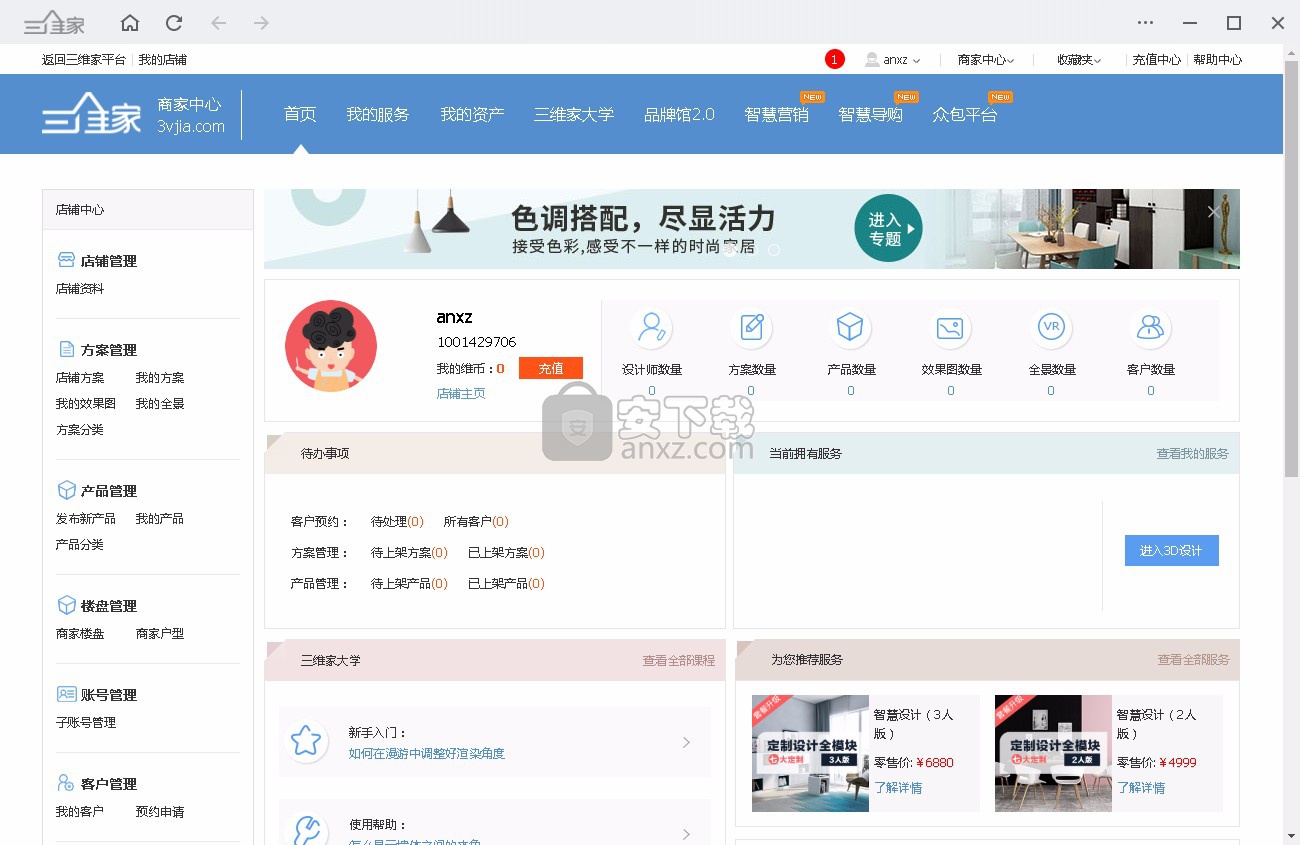Open 发布新产品 in sidebar
The width and height of the screenshot is (1300, 845).
click(86, 519)
